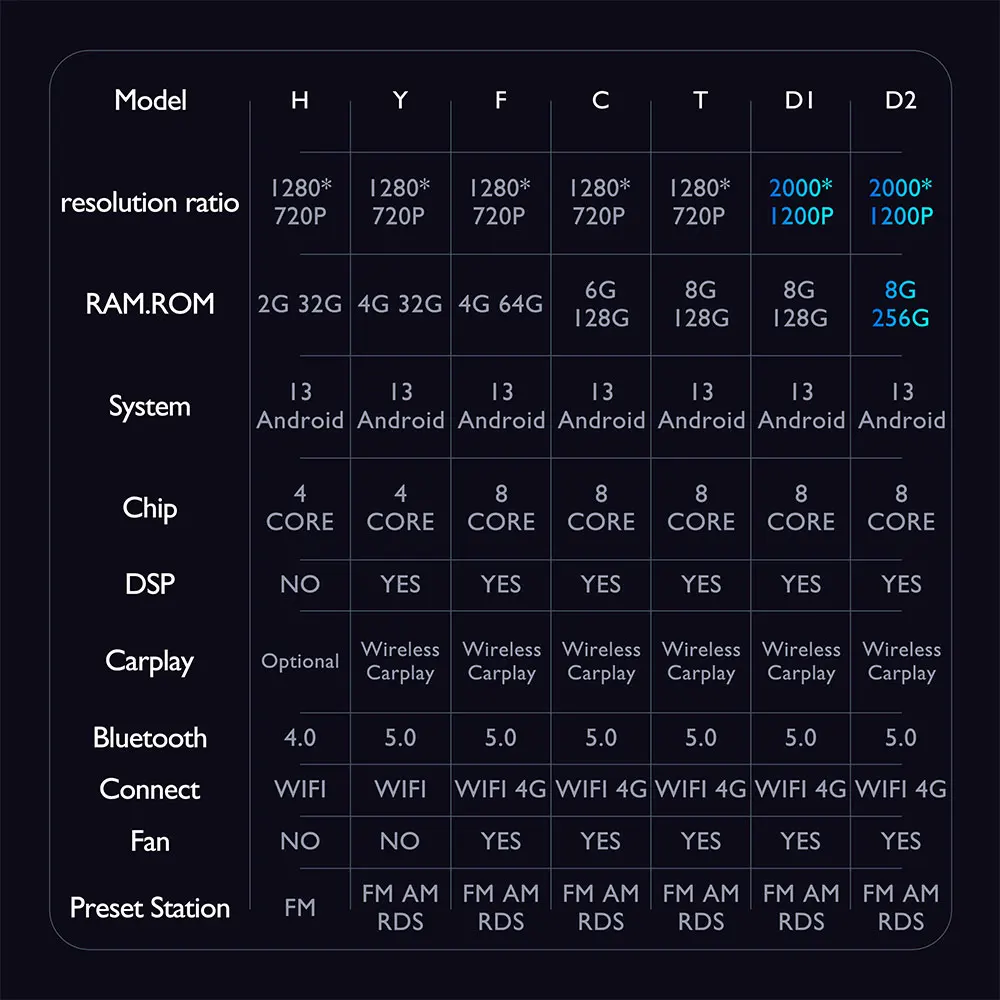
Task: Click the RAM.ROM row label
Action: tap(150, 304)
